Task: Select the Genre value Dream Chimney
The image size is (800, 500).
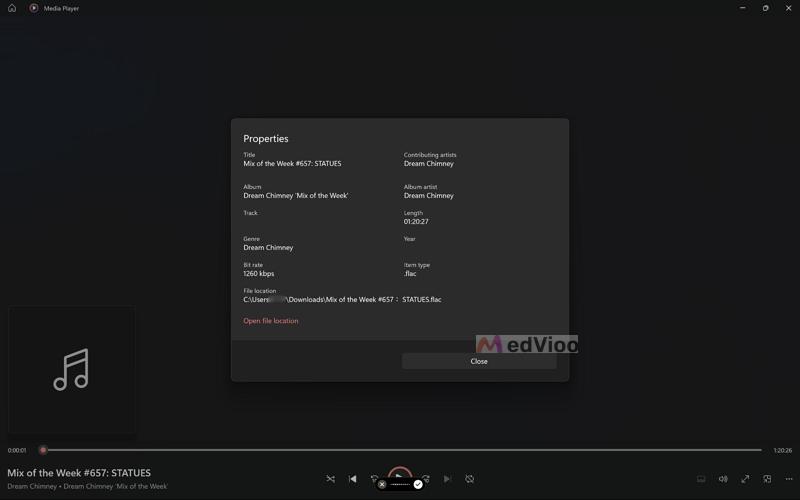Action: (268, 247)
